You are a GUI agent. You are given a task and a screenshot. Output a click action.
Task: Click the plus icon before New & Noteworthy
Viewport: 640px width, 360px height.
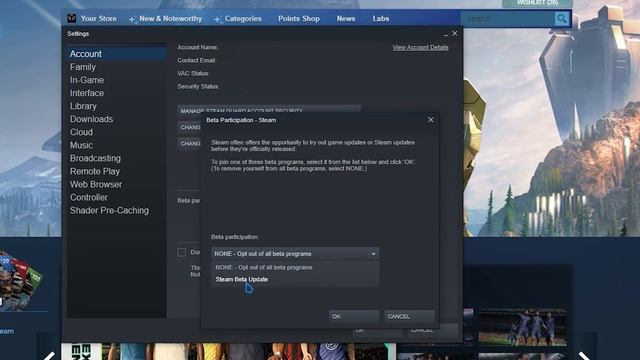[x=132, y=19]
